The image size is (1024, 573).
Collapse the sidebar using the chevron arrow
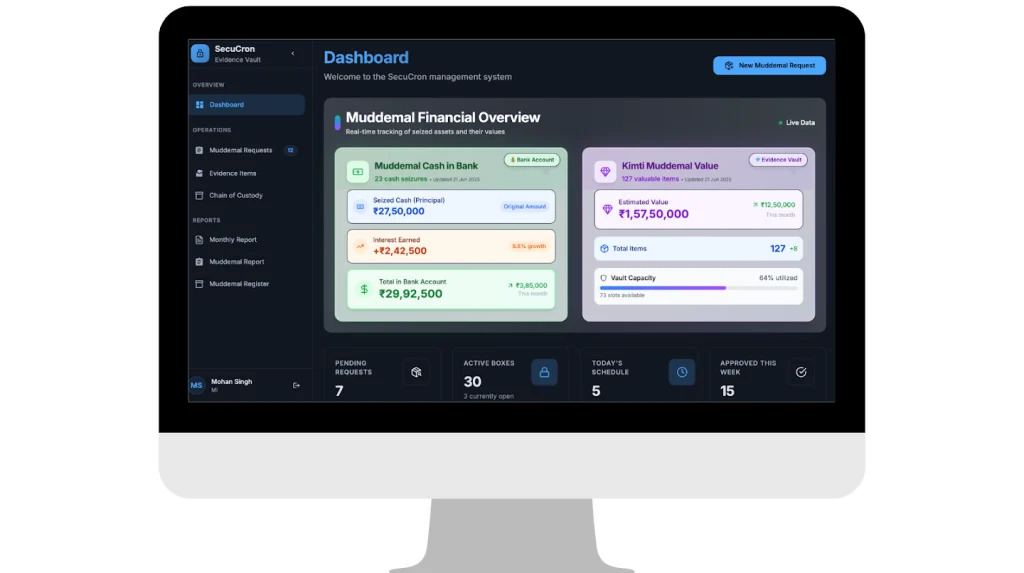293,54
